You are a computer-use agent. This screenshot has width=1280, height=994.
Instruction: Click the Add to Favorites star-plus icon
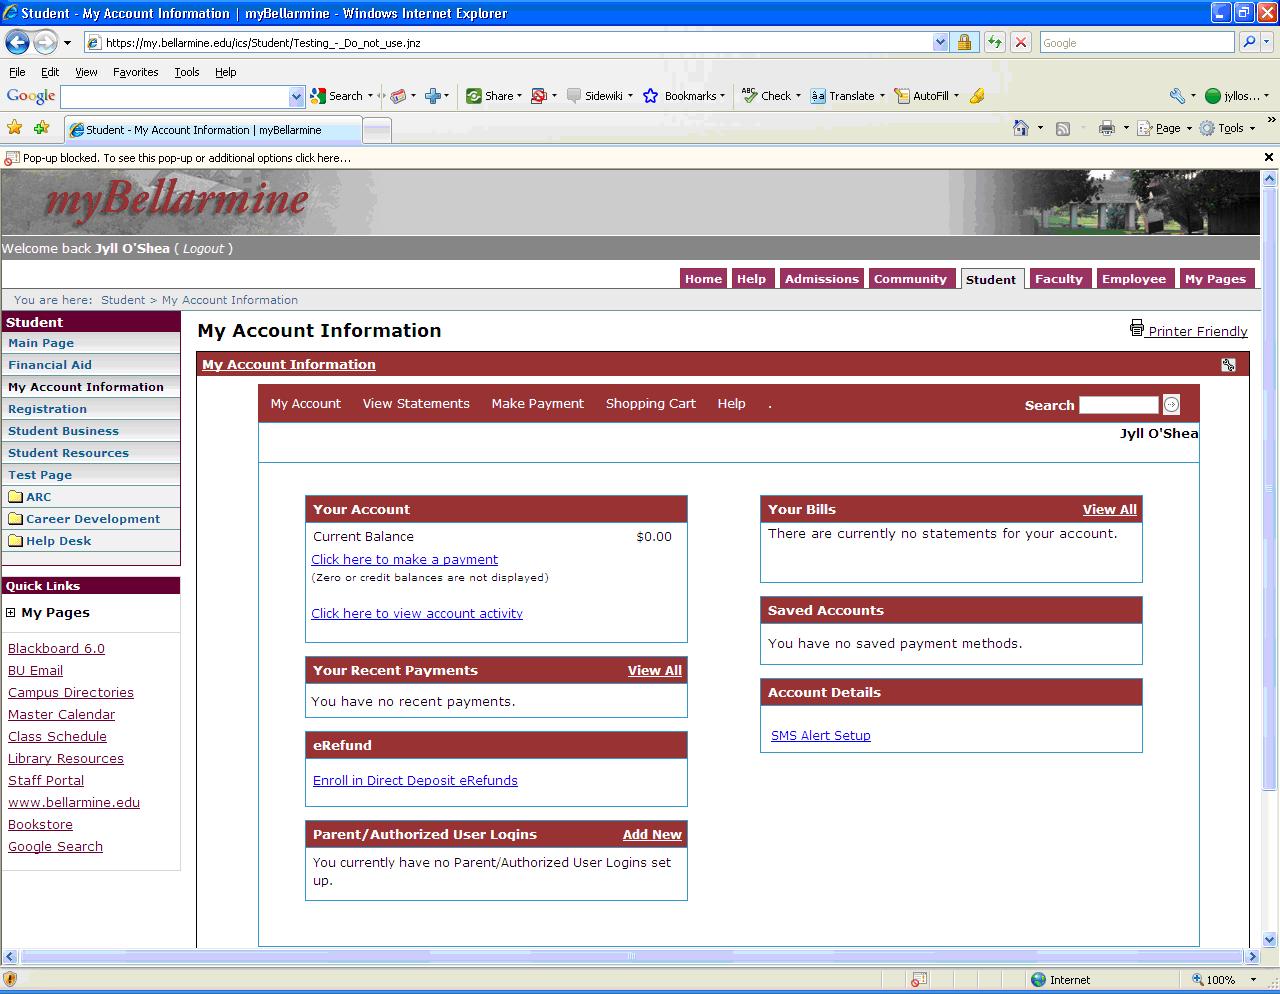(x=41, y=128)
